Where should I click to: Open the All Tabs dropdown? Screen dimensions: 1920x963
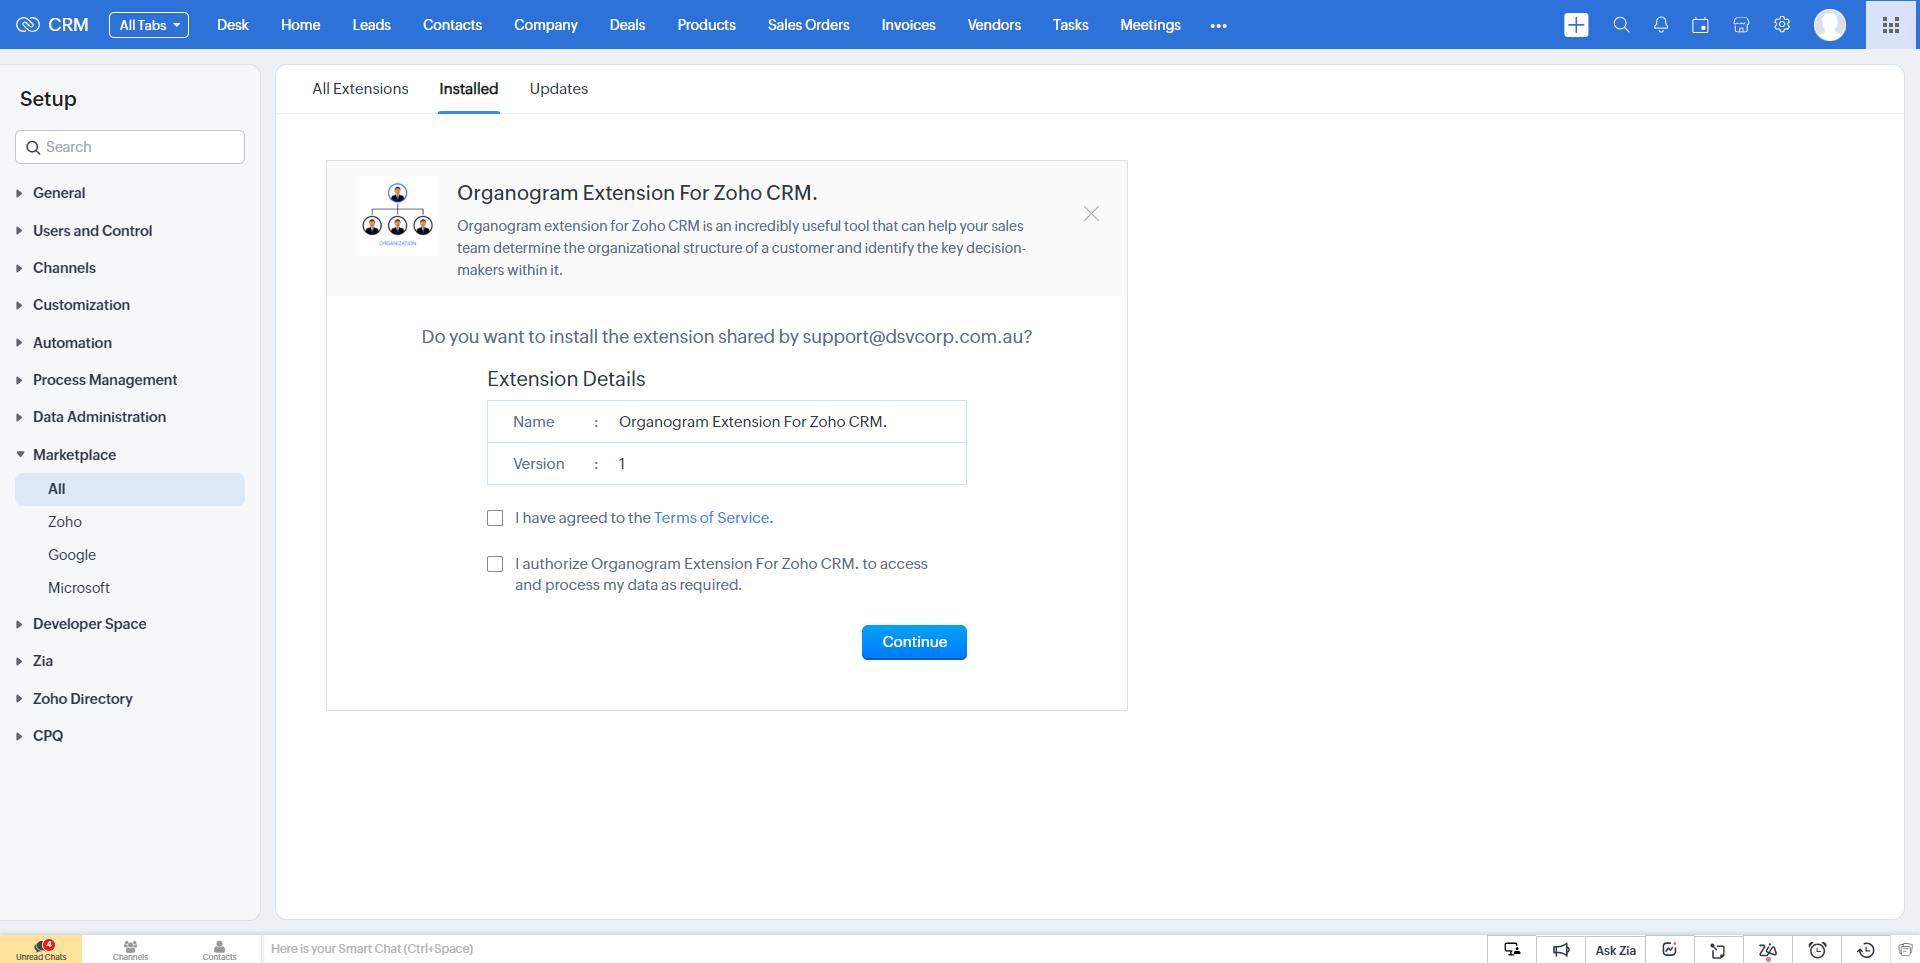(x=149, y=25)
